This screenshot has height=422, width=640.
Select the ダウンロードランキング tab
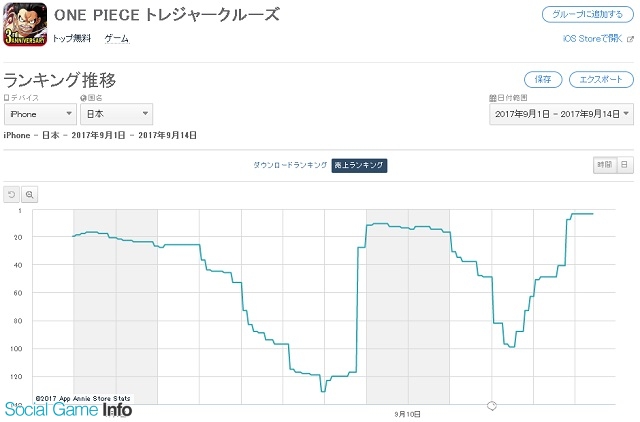(x=290, y=165)
